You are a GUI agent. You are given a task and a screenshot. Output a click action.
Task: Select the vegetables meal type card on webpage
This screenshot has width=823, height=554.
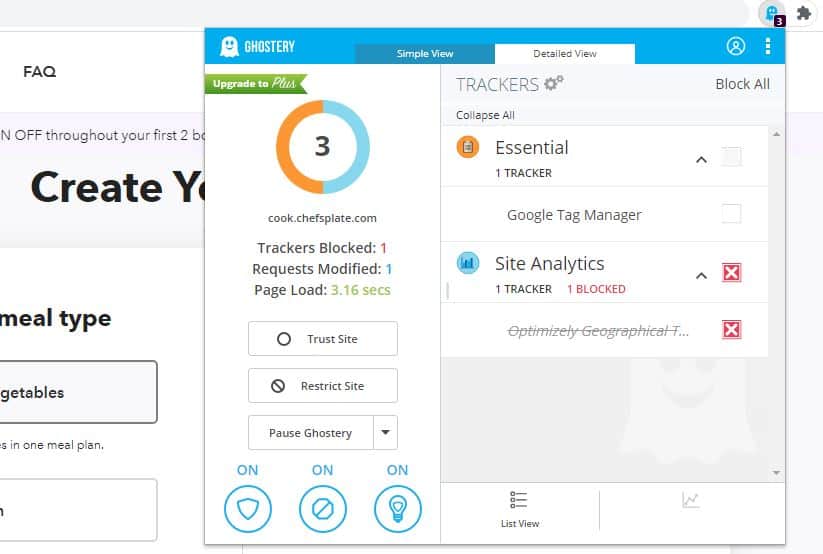pos(78,392)
